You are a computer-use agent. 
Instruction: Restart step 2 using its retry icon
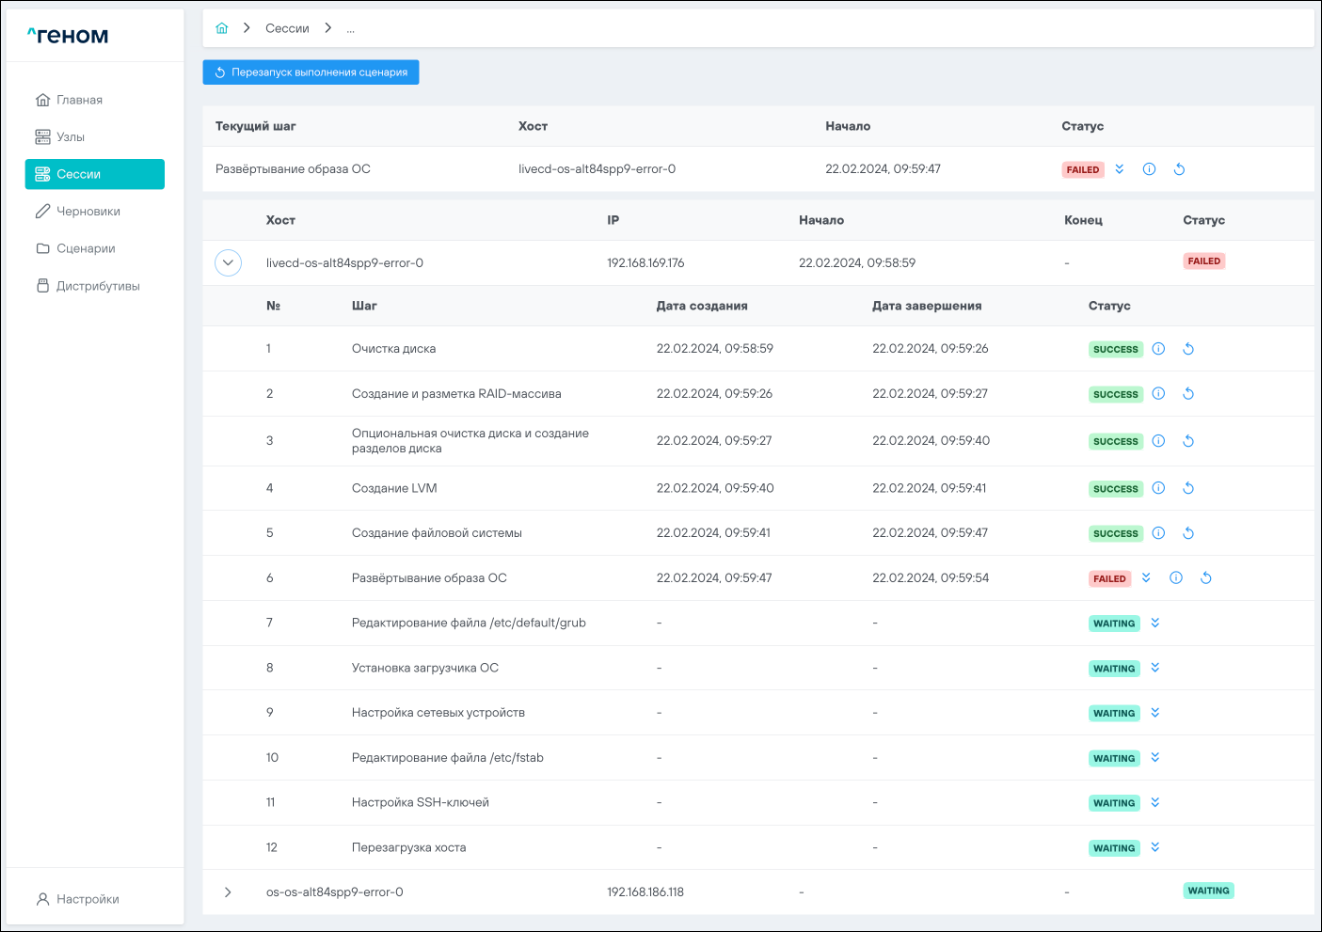(1188, 394)
